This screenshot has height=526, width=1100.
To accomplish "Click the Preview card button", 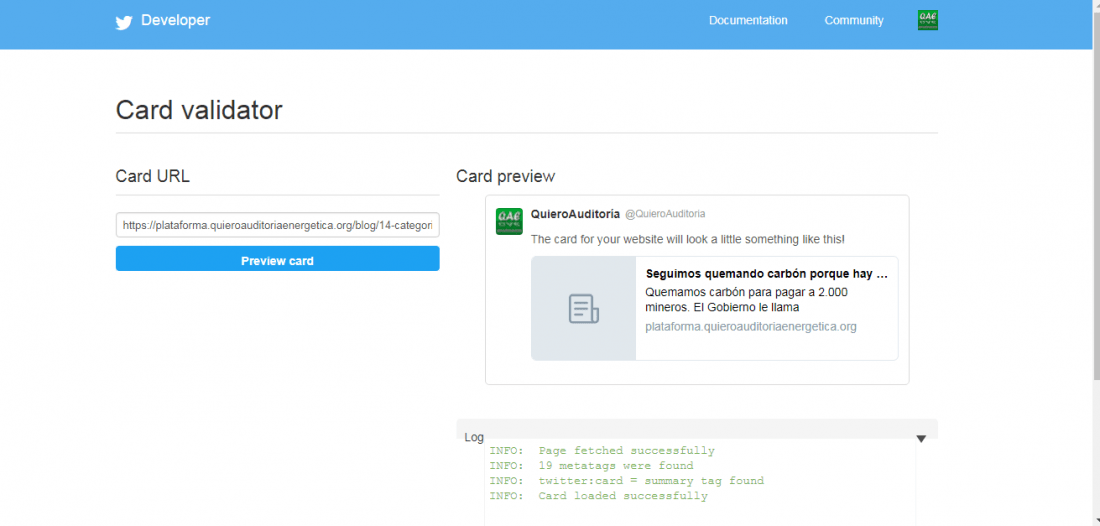I will pyautogui.click(x=278, y=261).
